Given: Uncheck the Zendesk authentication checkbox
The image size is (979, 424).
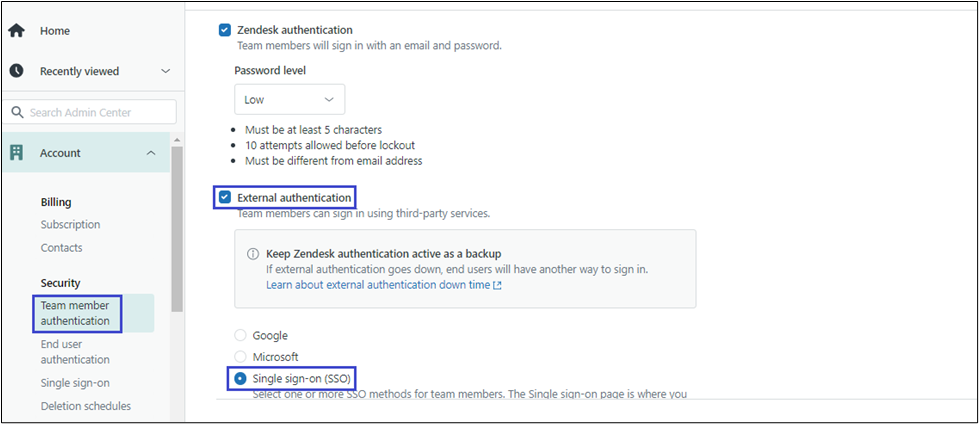Looking at the screenshot, I should pos(225,30).
